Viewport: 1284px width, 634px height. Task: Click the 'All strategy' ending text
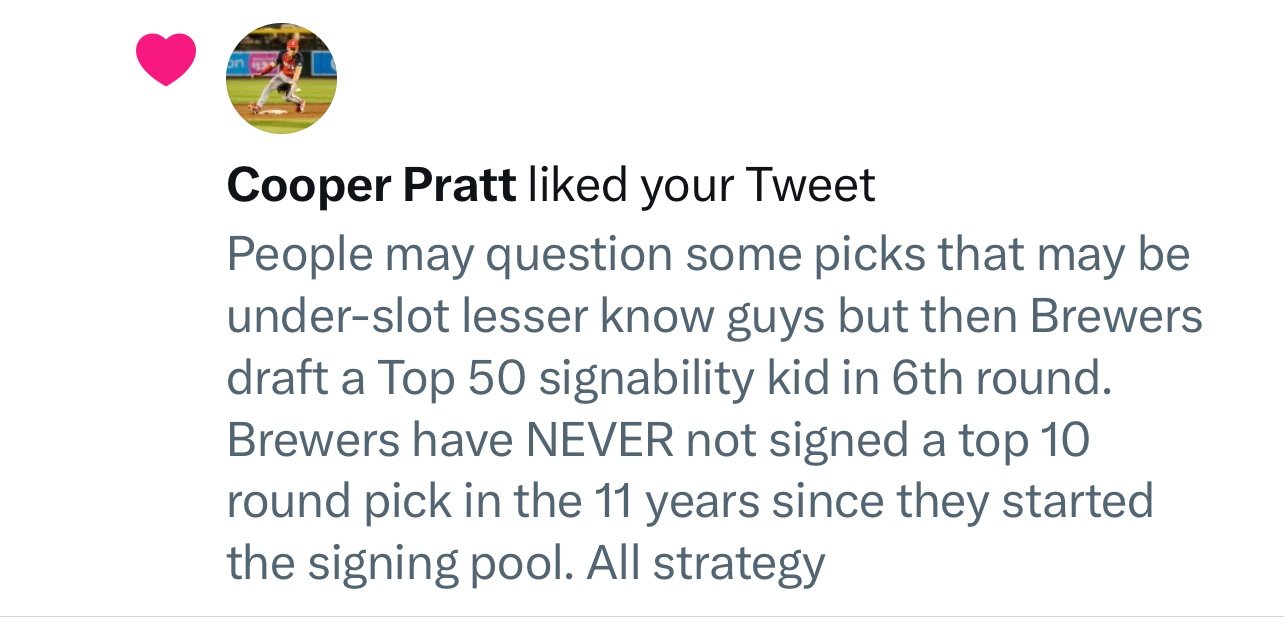click(706, 564)
